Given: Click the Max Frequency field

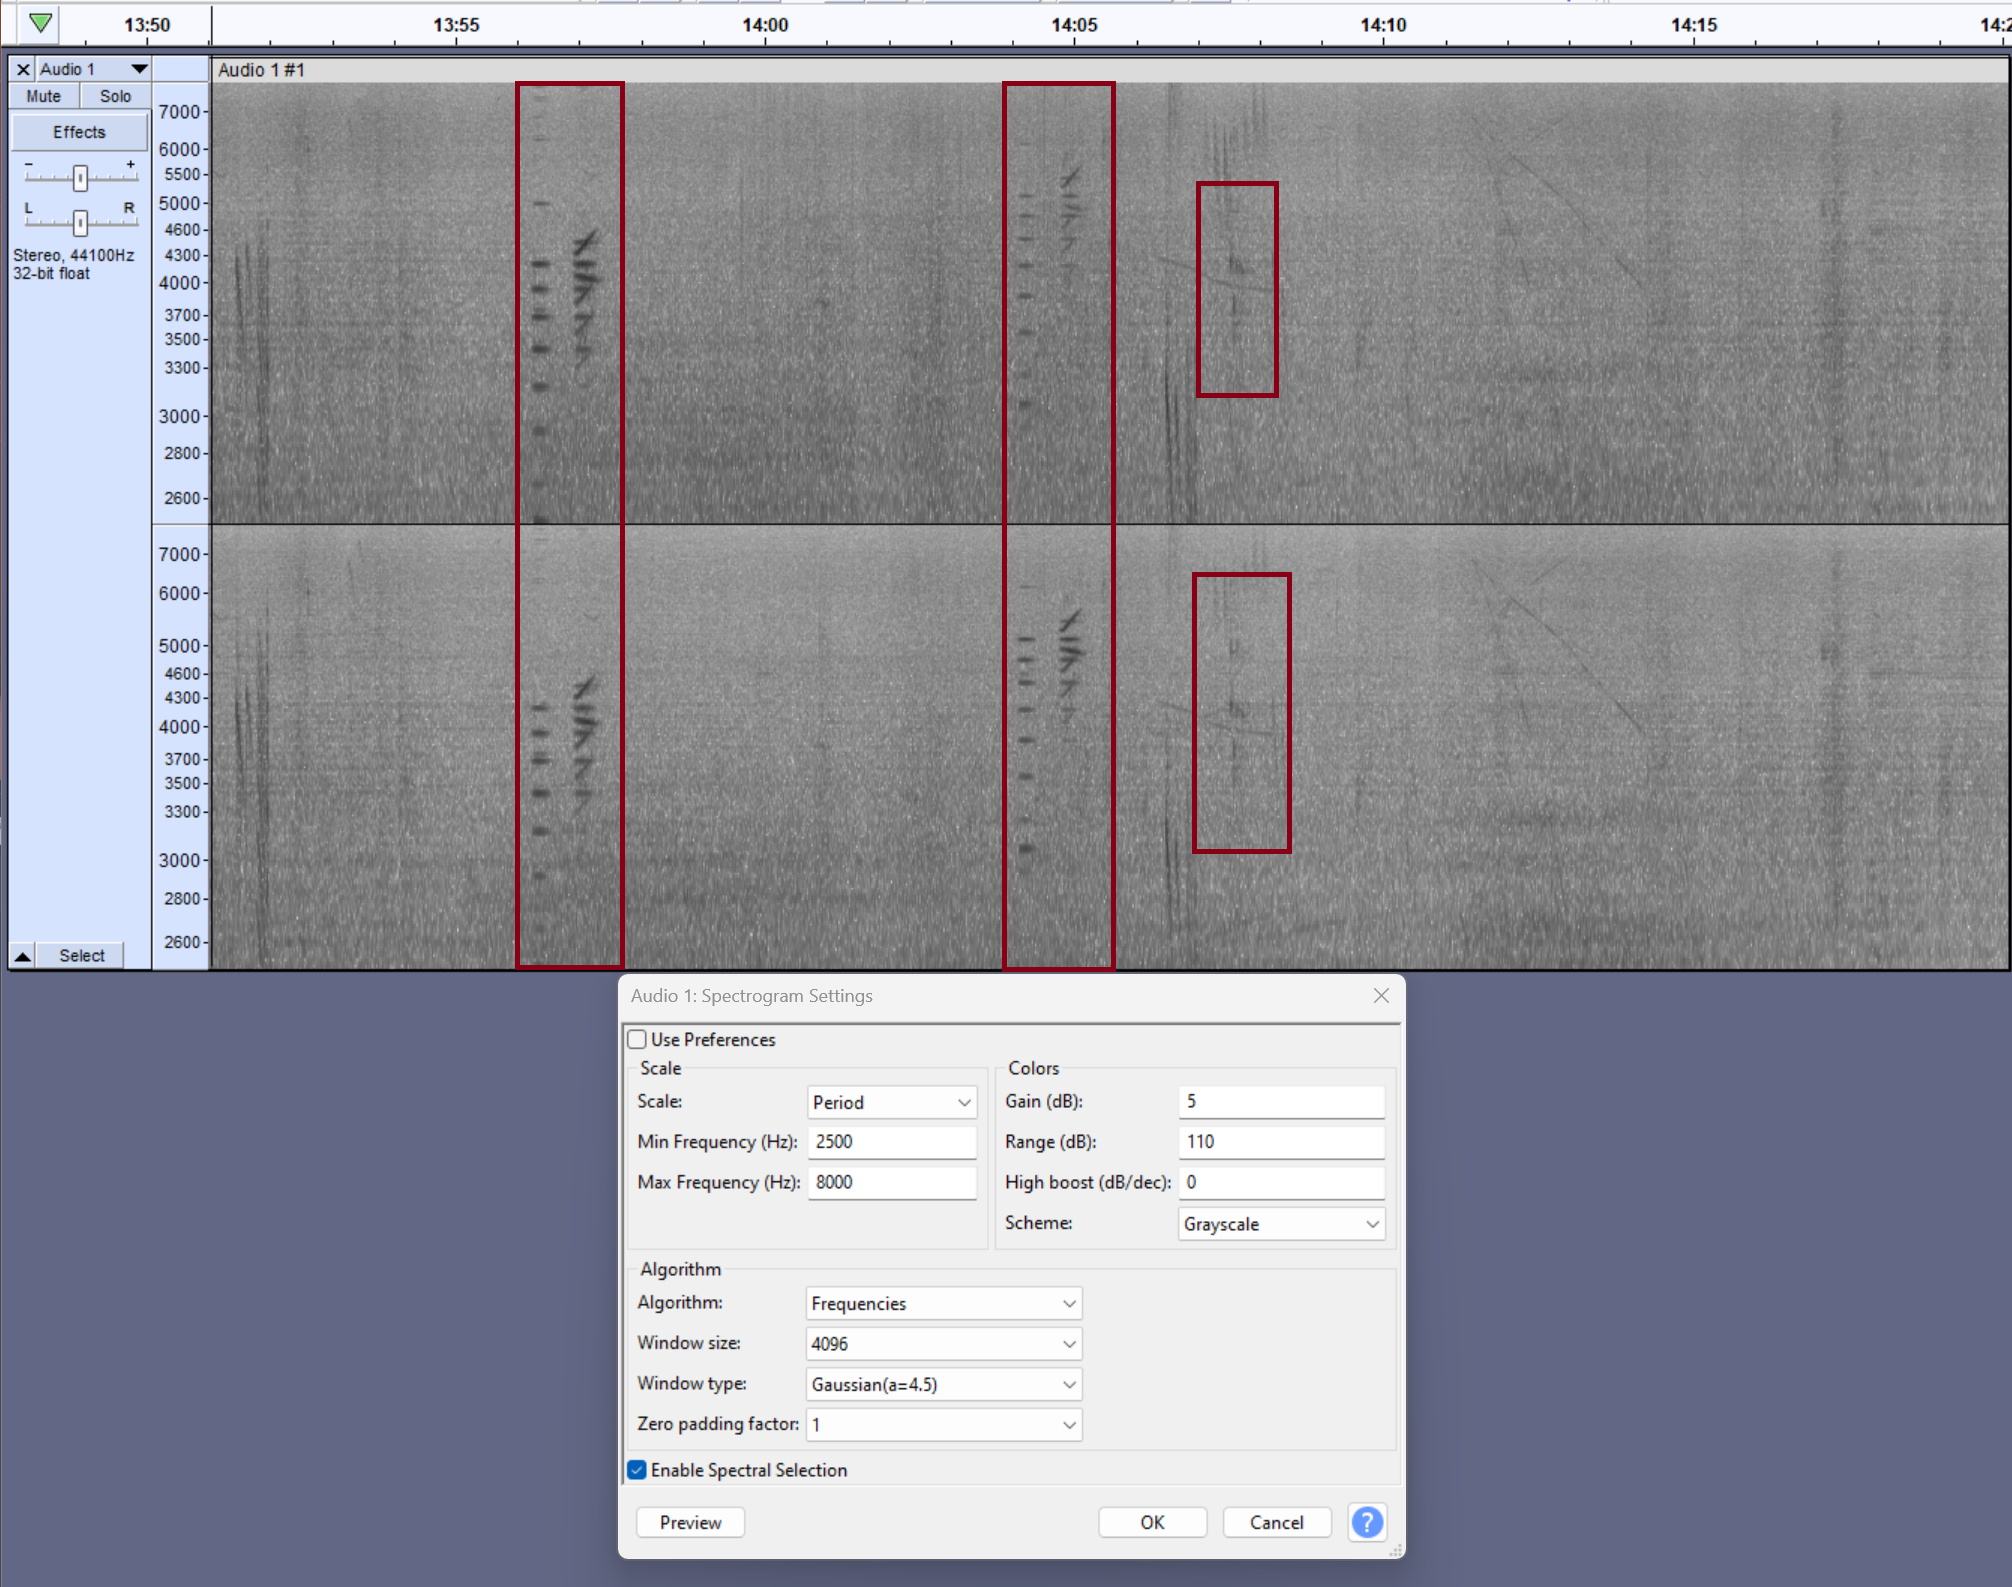Looking at the screenshot, I should [891, 1182].
